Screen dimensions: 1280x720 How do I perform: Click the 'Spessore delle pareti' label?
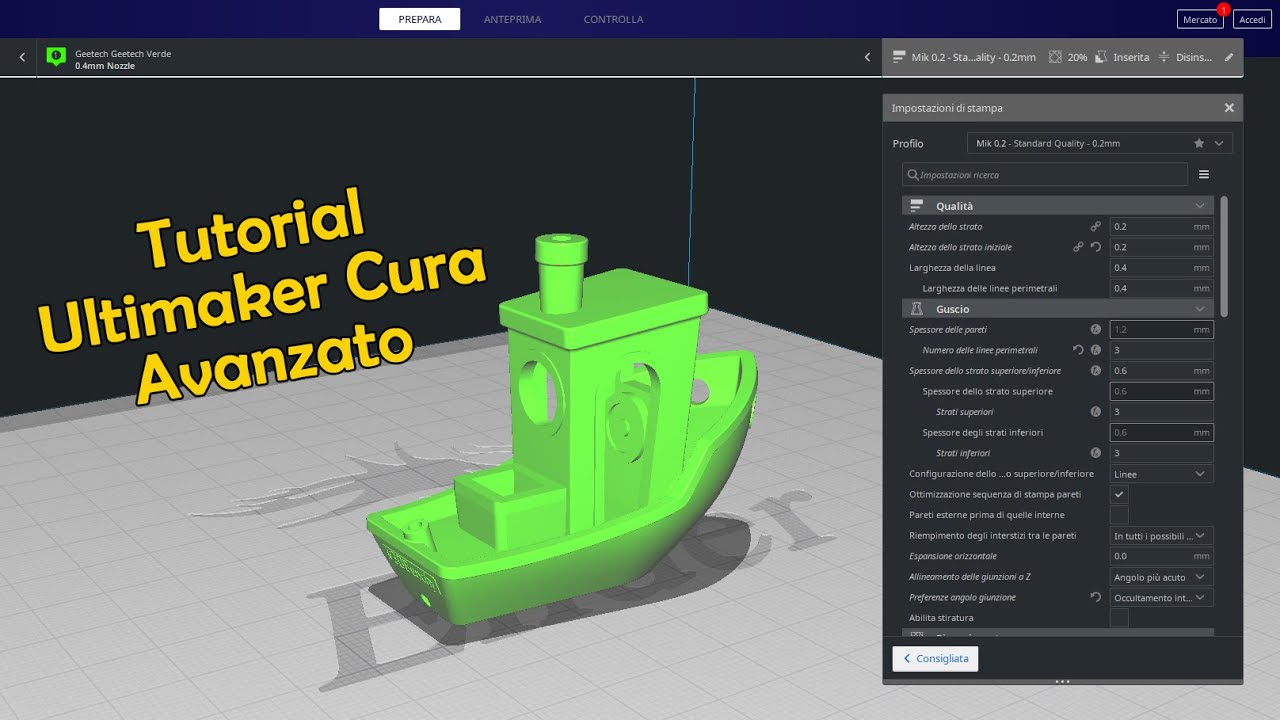[948, 329]
